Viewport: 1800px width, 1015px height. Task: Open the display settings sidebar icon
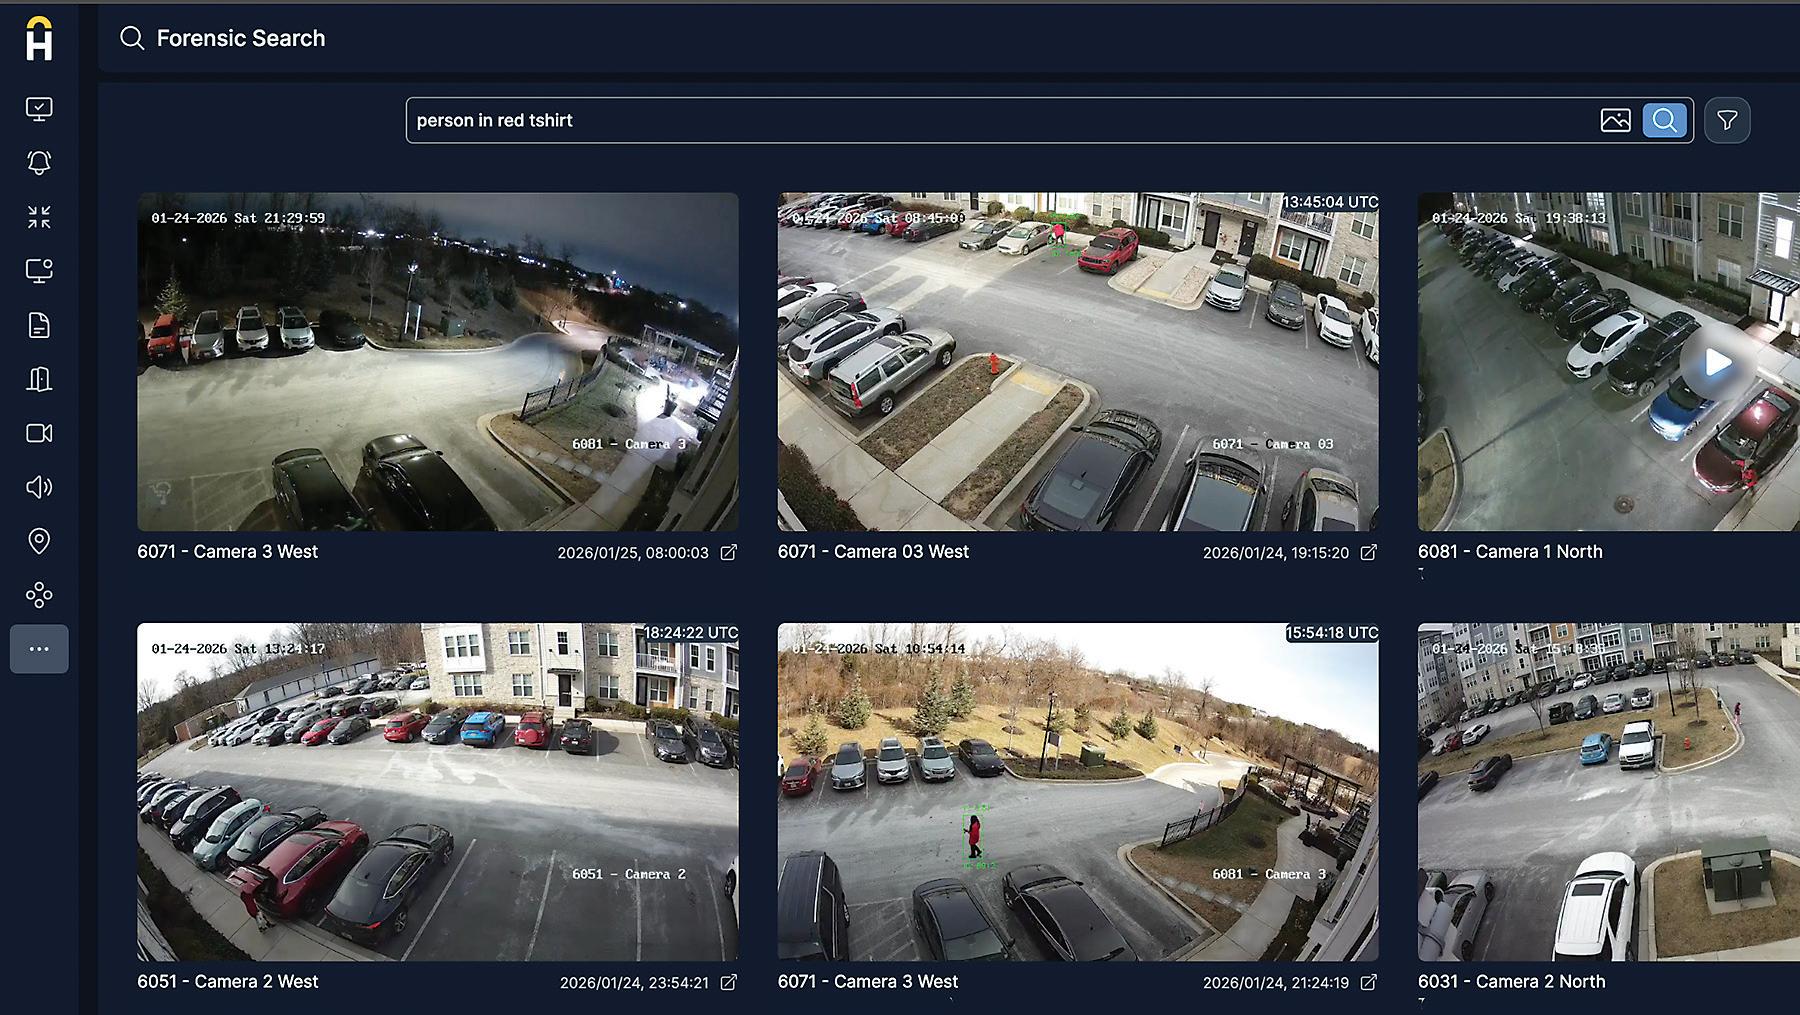click(x=39, y=271)
